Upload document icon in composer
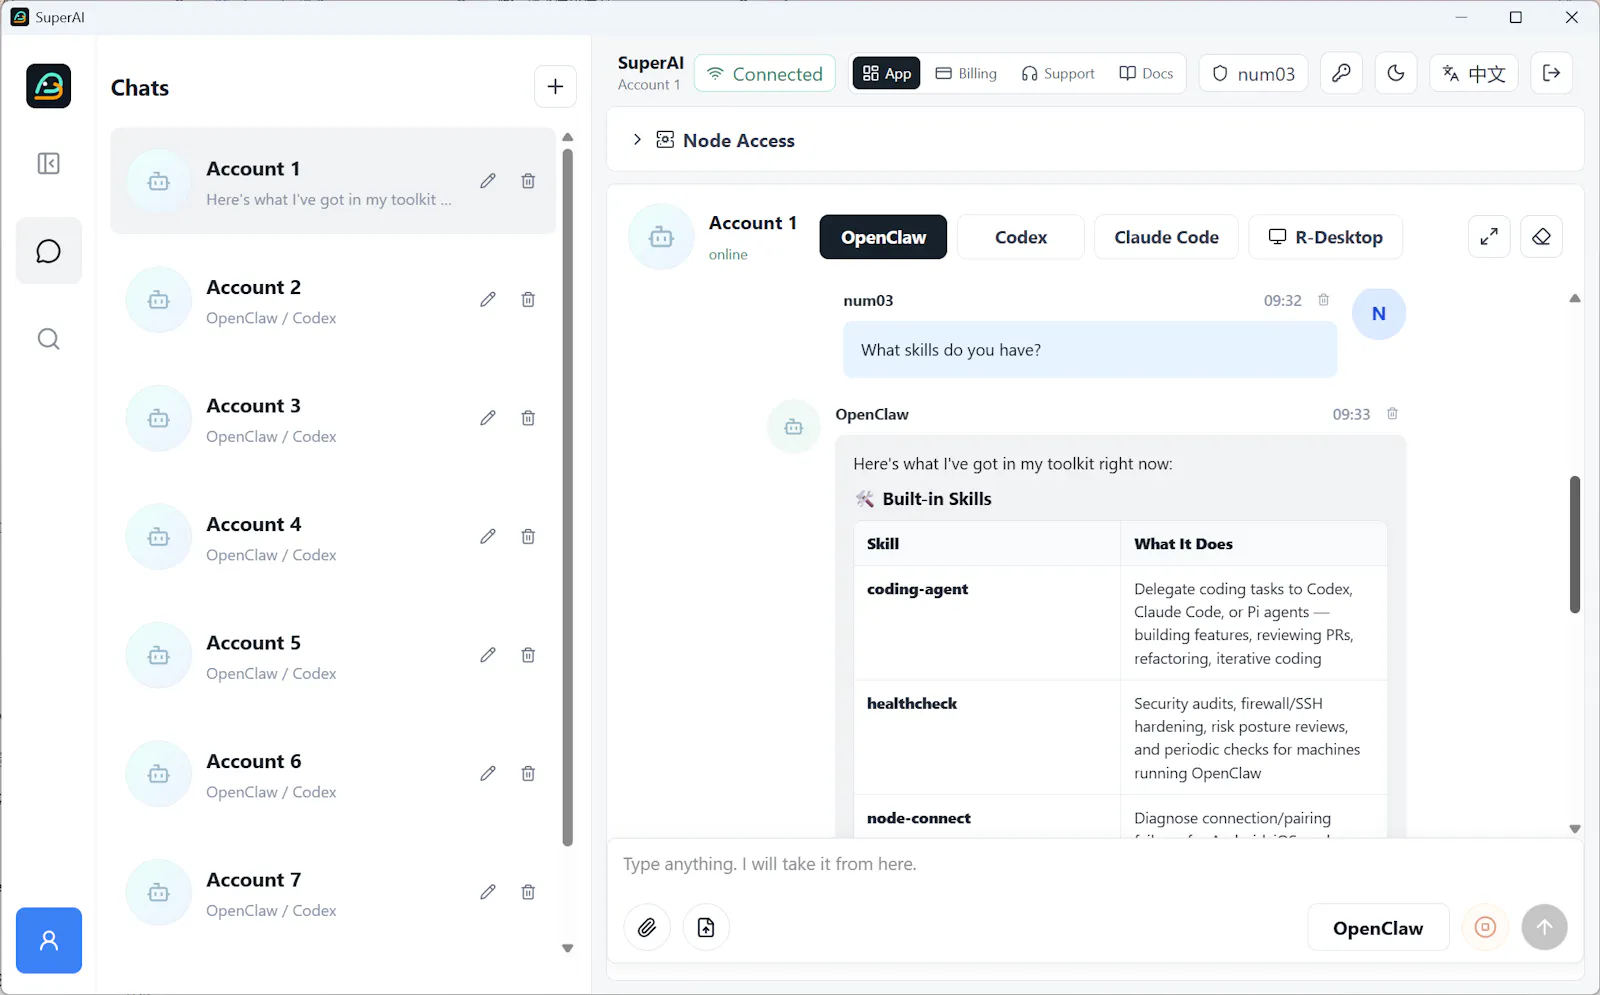 coord(706,928)
